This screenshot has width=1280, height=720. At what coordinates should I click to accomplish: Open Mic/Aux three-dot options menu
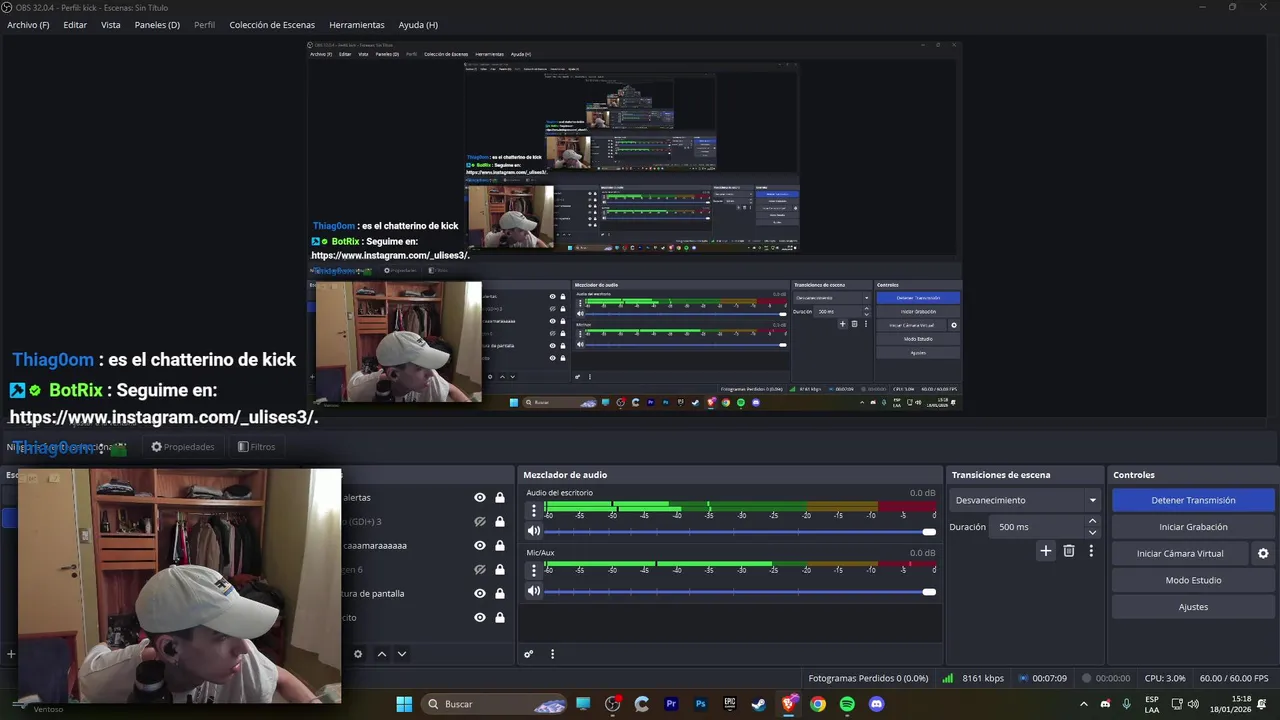tap(534, 570)
